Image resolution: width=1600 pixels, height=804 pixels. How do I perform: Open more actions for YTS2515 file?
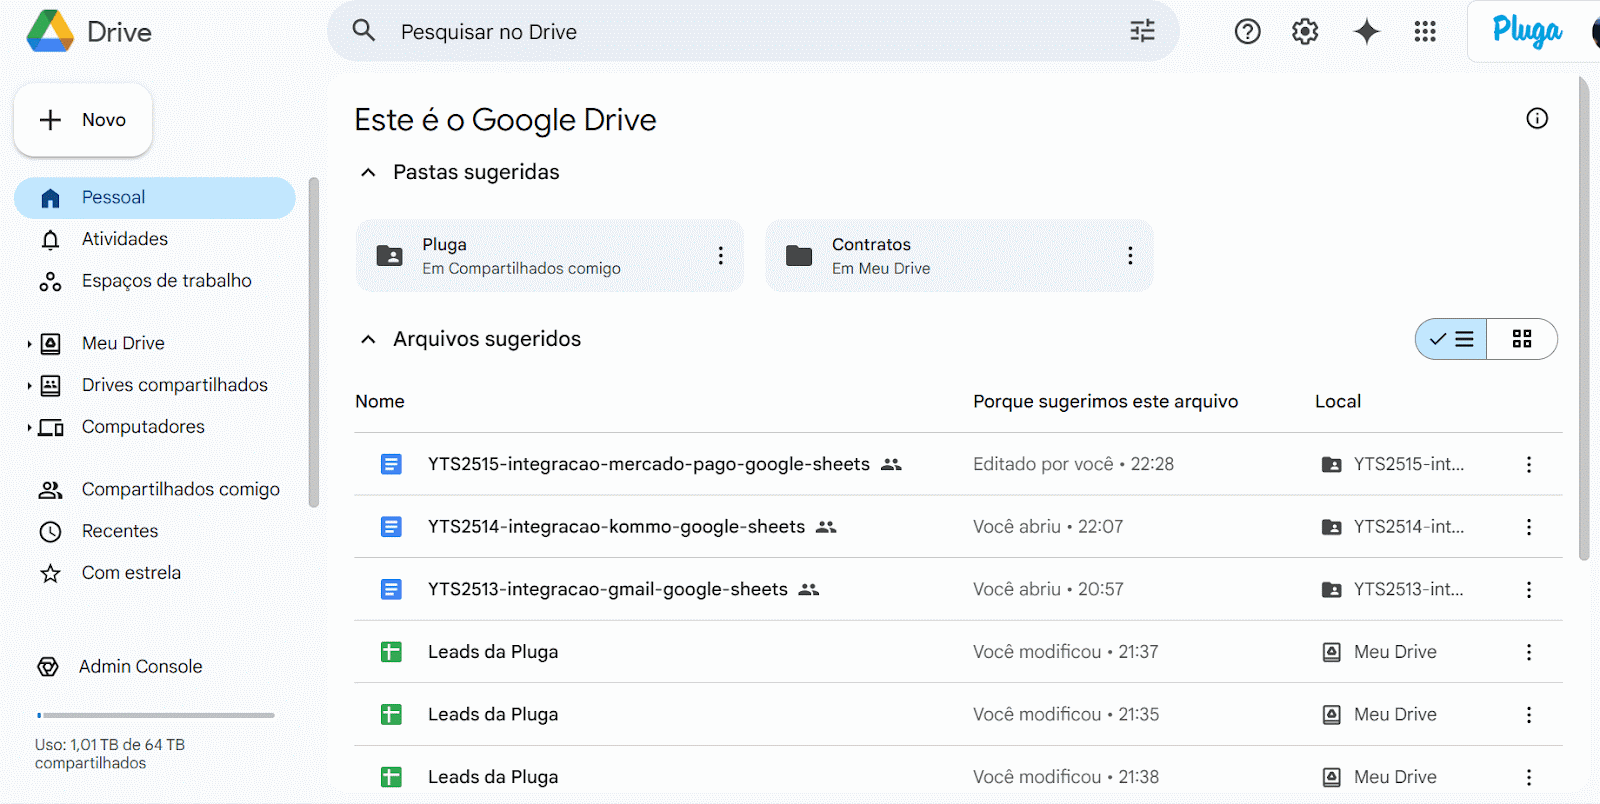coord(1528,464)
